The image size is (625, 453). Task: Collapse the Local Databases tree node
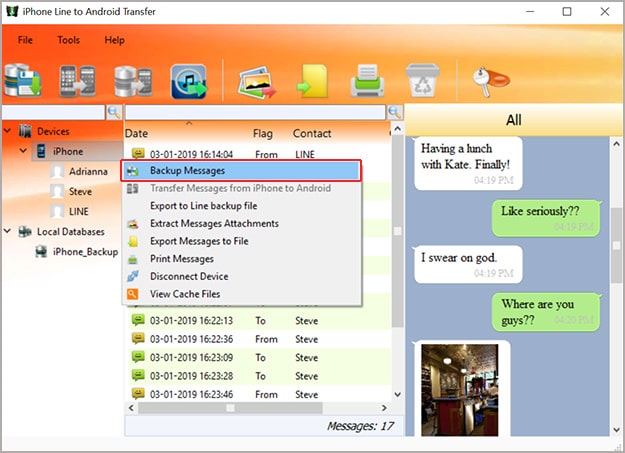point(8,231)
